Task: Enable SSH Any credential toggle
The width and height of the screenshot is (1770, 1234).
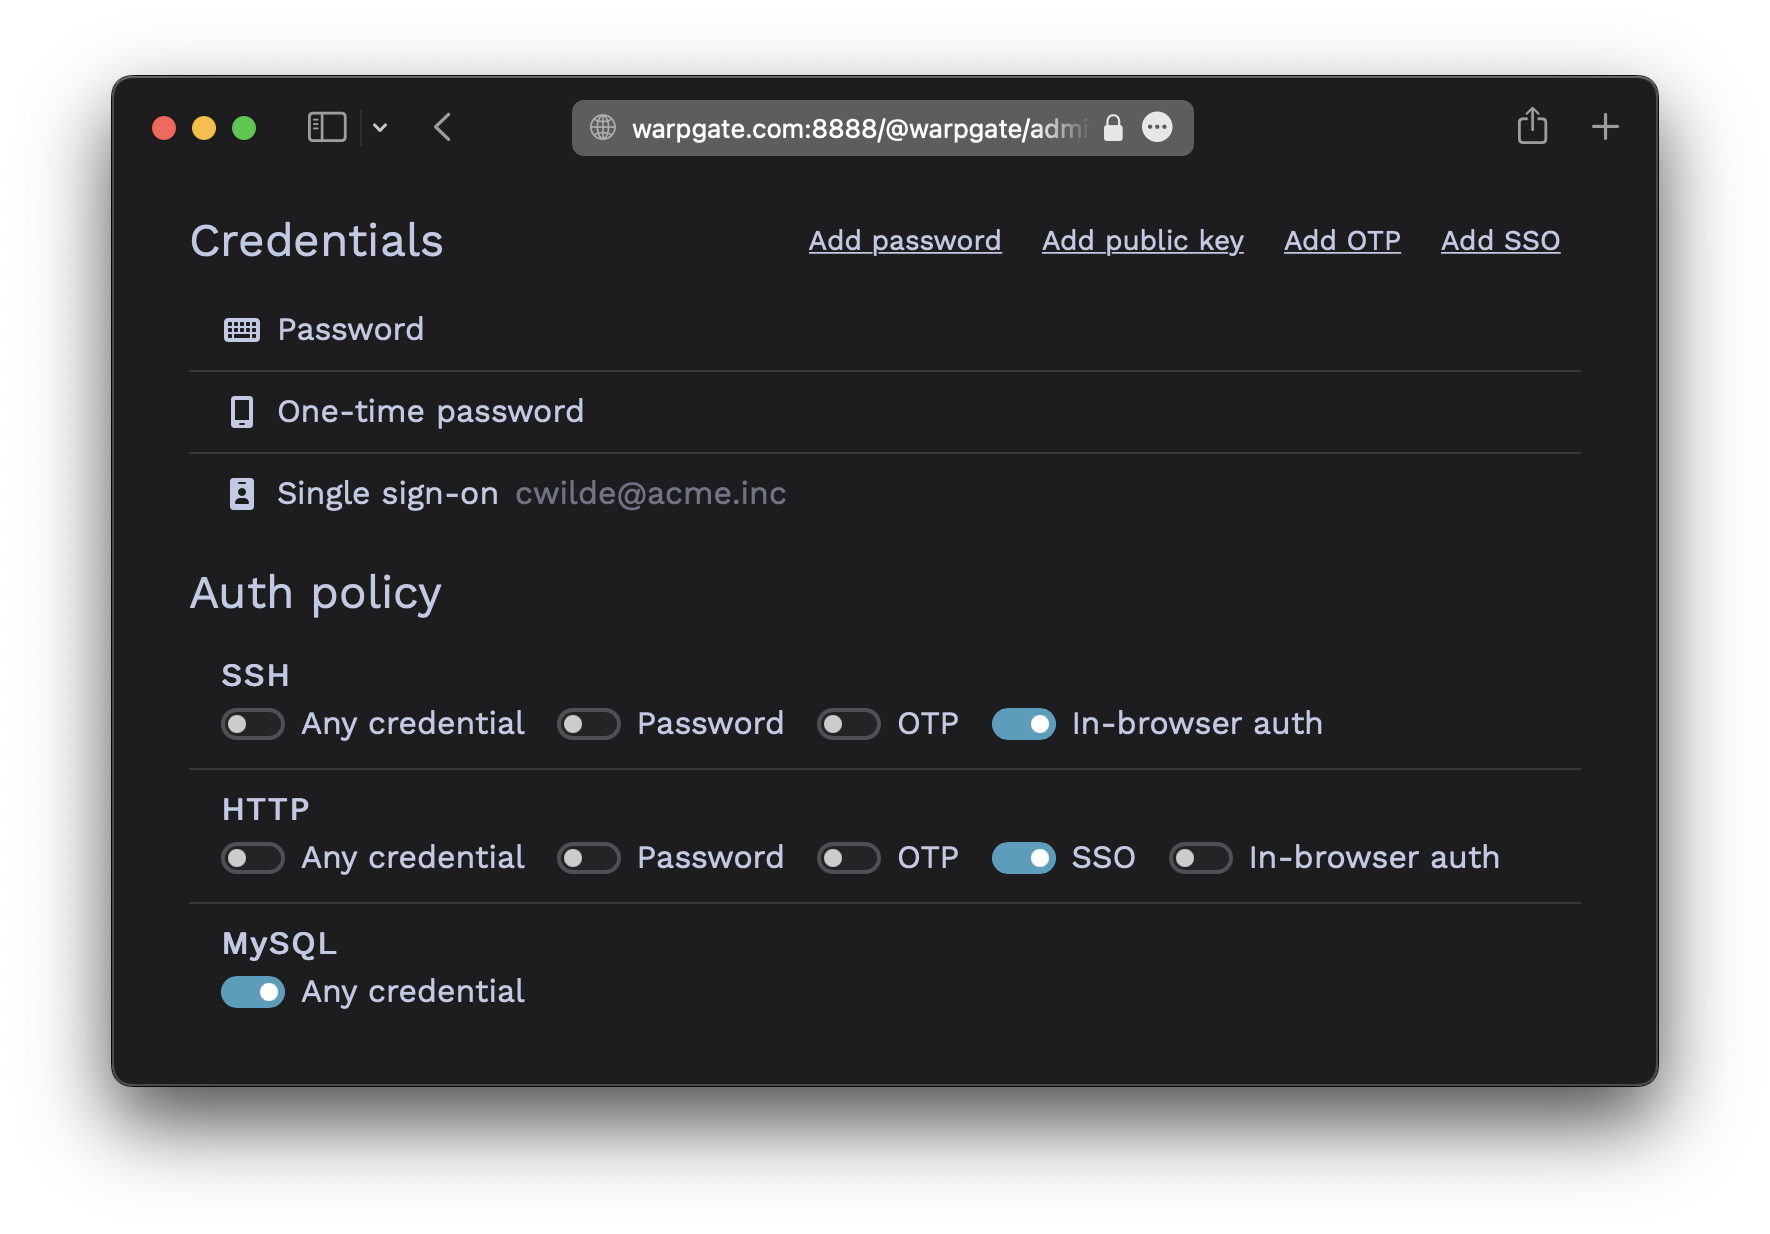Action: pyautogui.click(x=253, y=724)
